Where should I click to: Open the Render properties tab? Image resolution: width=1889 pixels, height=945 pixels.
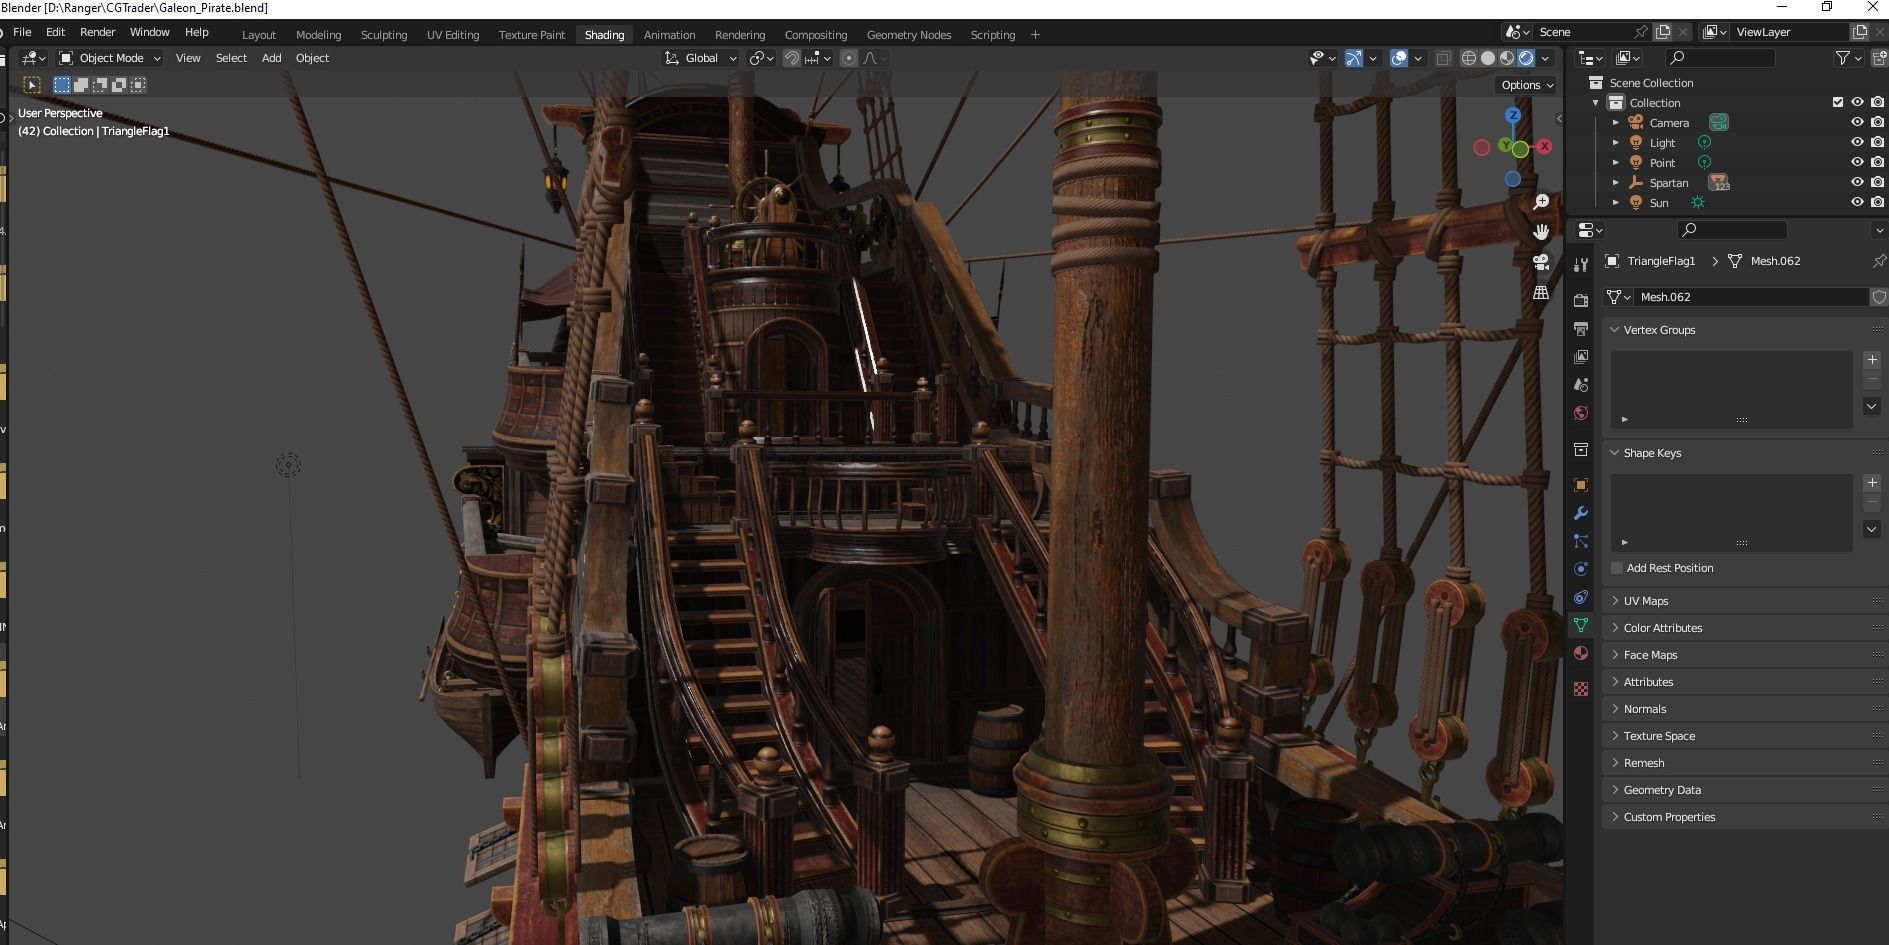[x=1581, y=300]
